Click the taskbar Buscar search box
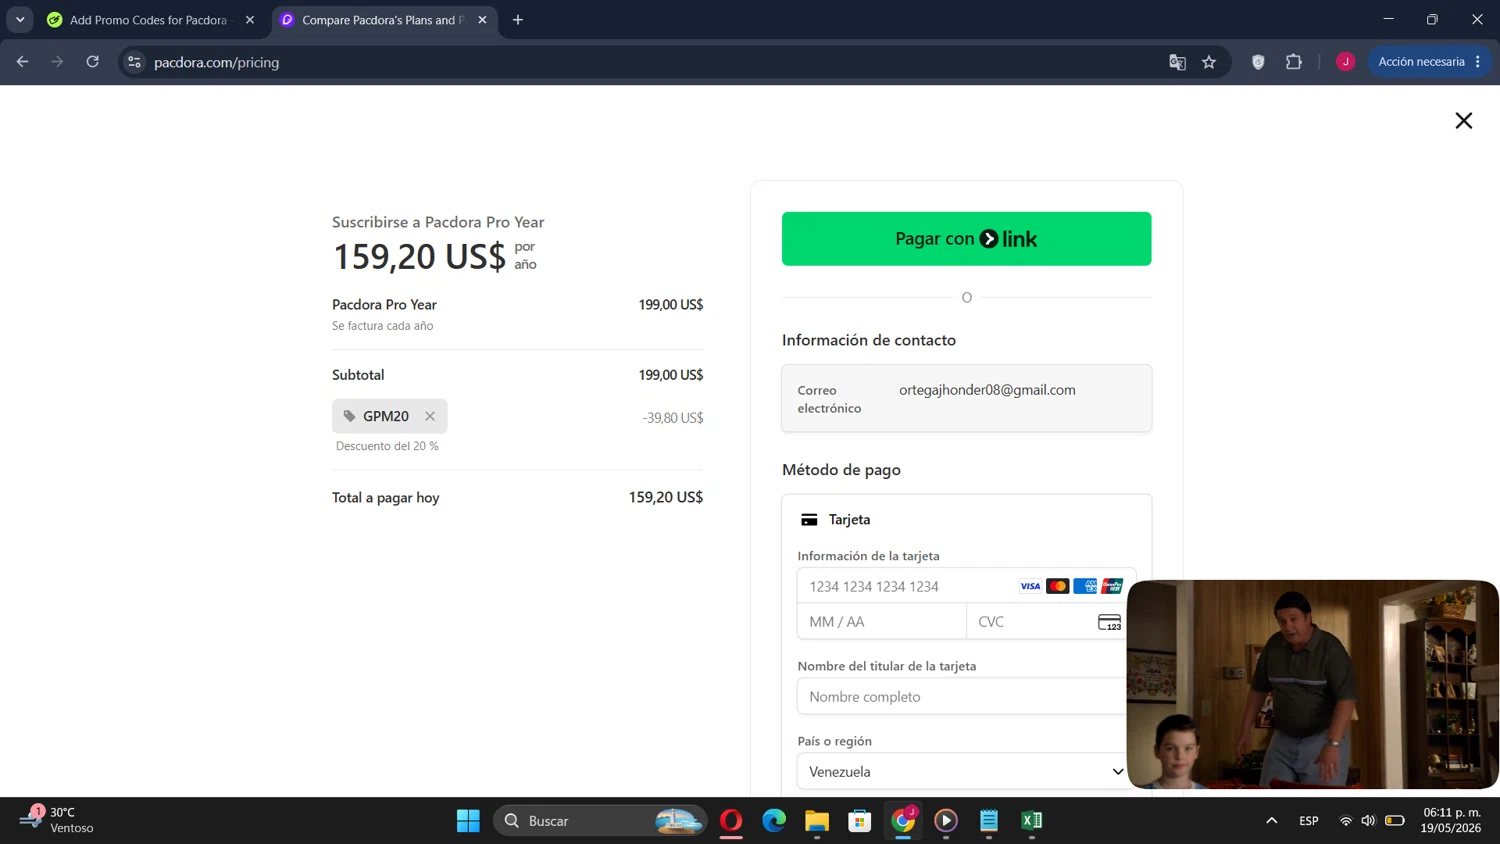The image size is (1500, 844). (x=600, y=821)
